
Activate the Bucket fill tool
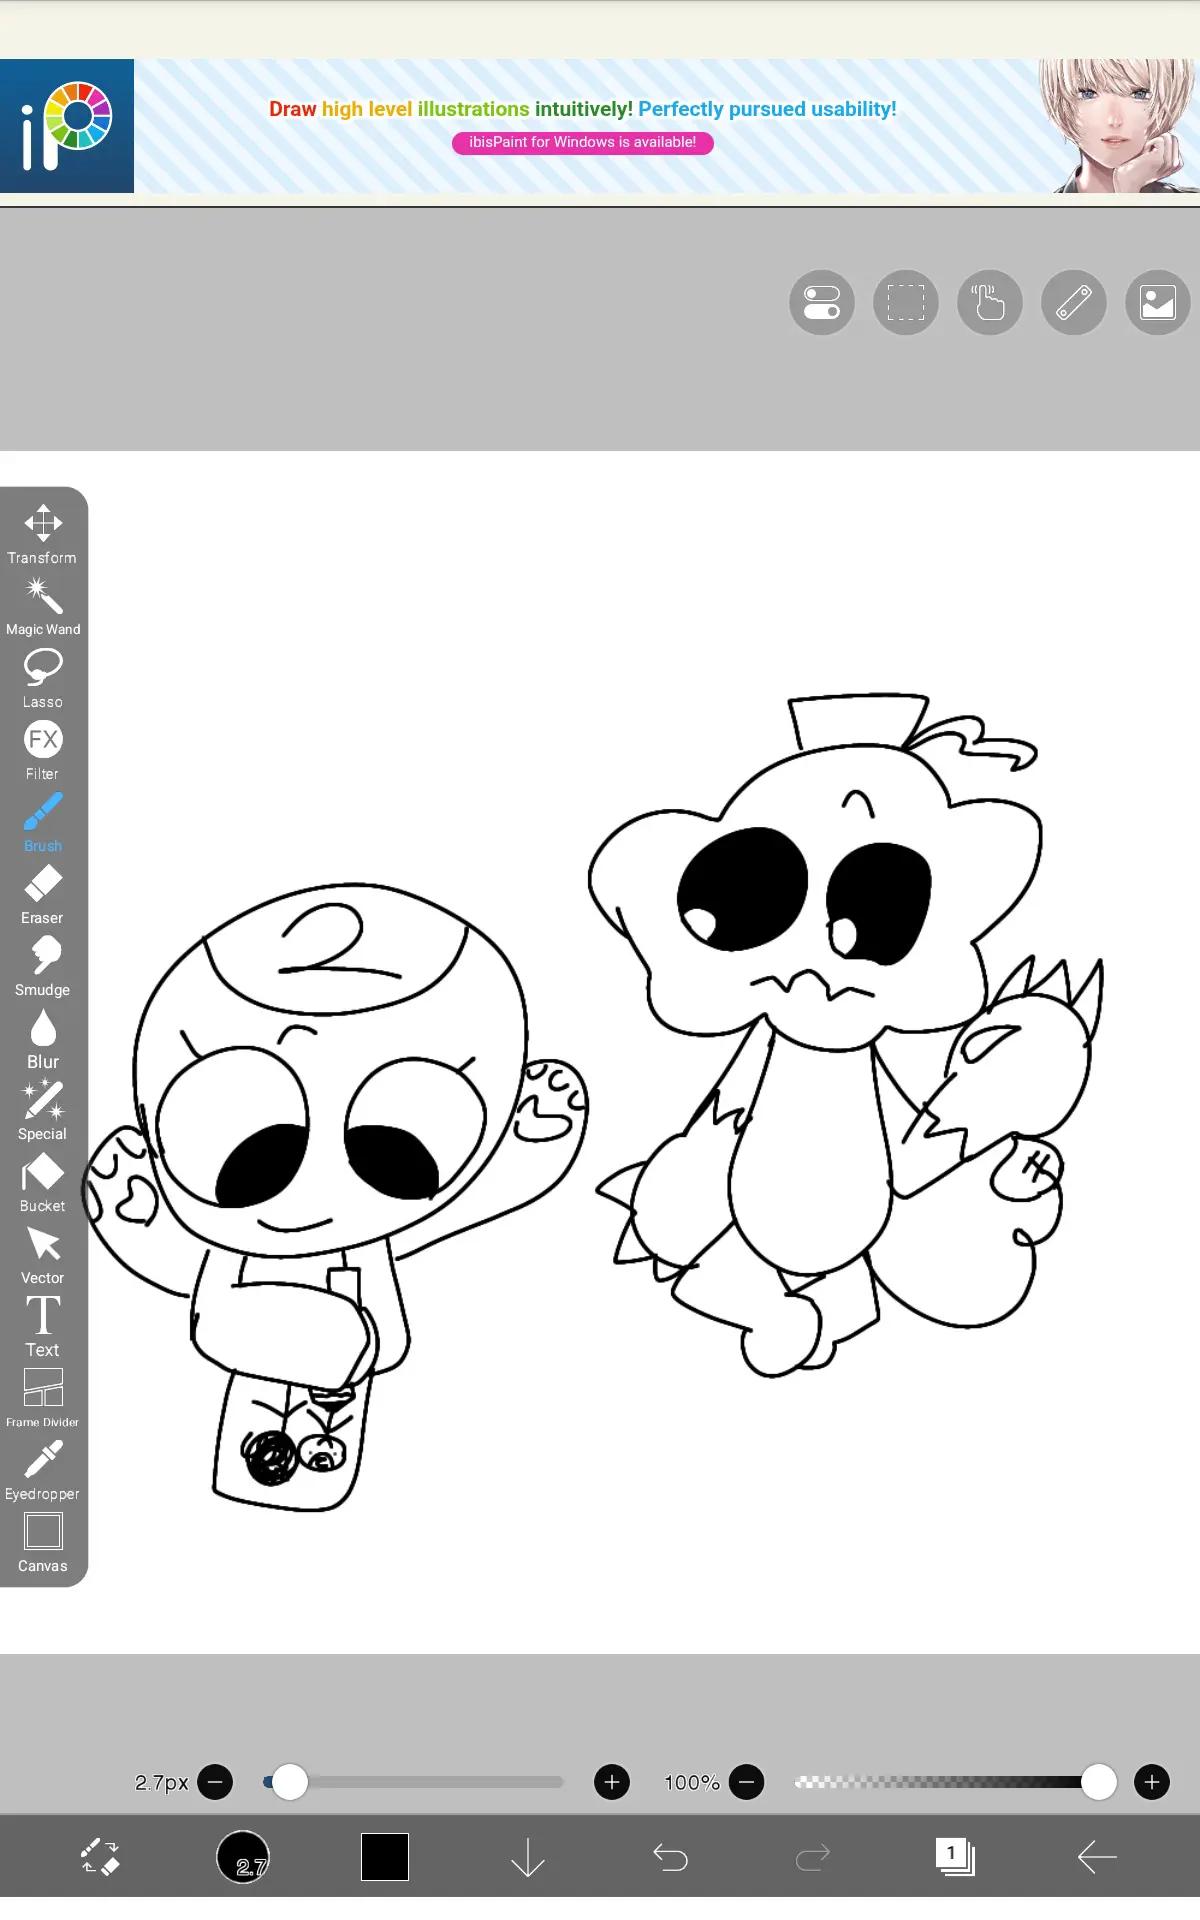tap(43, 1182)
